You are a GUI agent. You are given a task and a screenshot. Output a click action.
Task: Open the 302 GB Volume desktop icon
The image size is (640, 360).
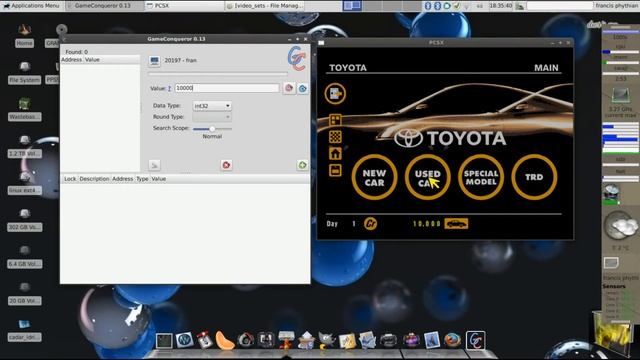coord(24,220)
